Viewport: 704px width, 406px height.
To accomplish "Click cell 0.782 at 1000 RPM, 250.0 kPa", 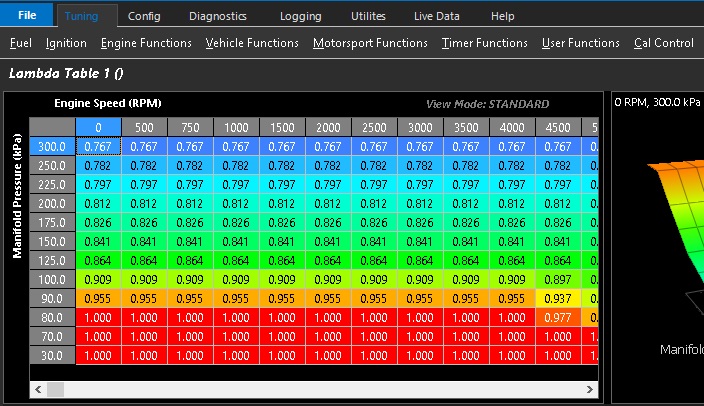I will tap(236, 166).
